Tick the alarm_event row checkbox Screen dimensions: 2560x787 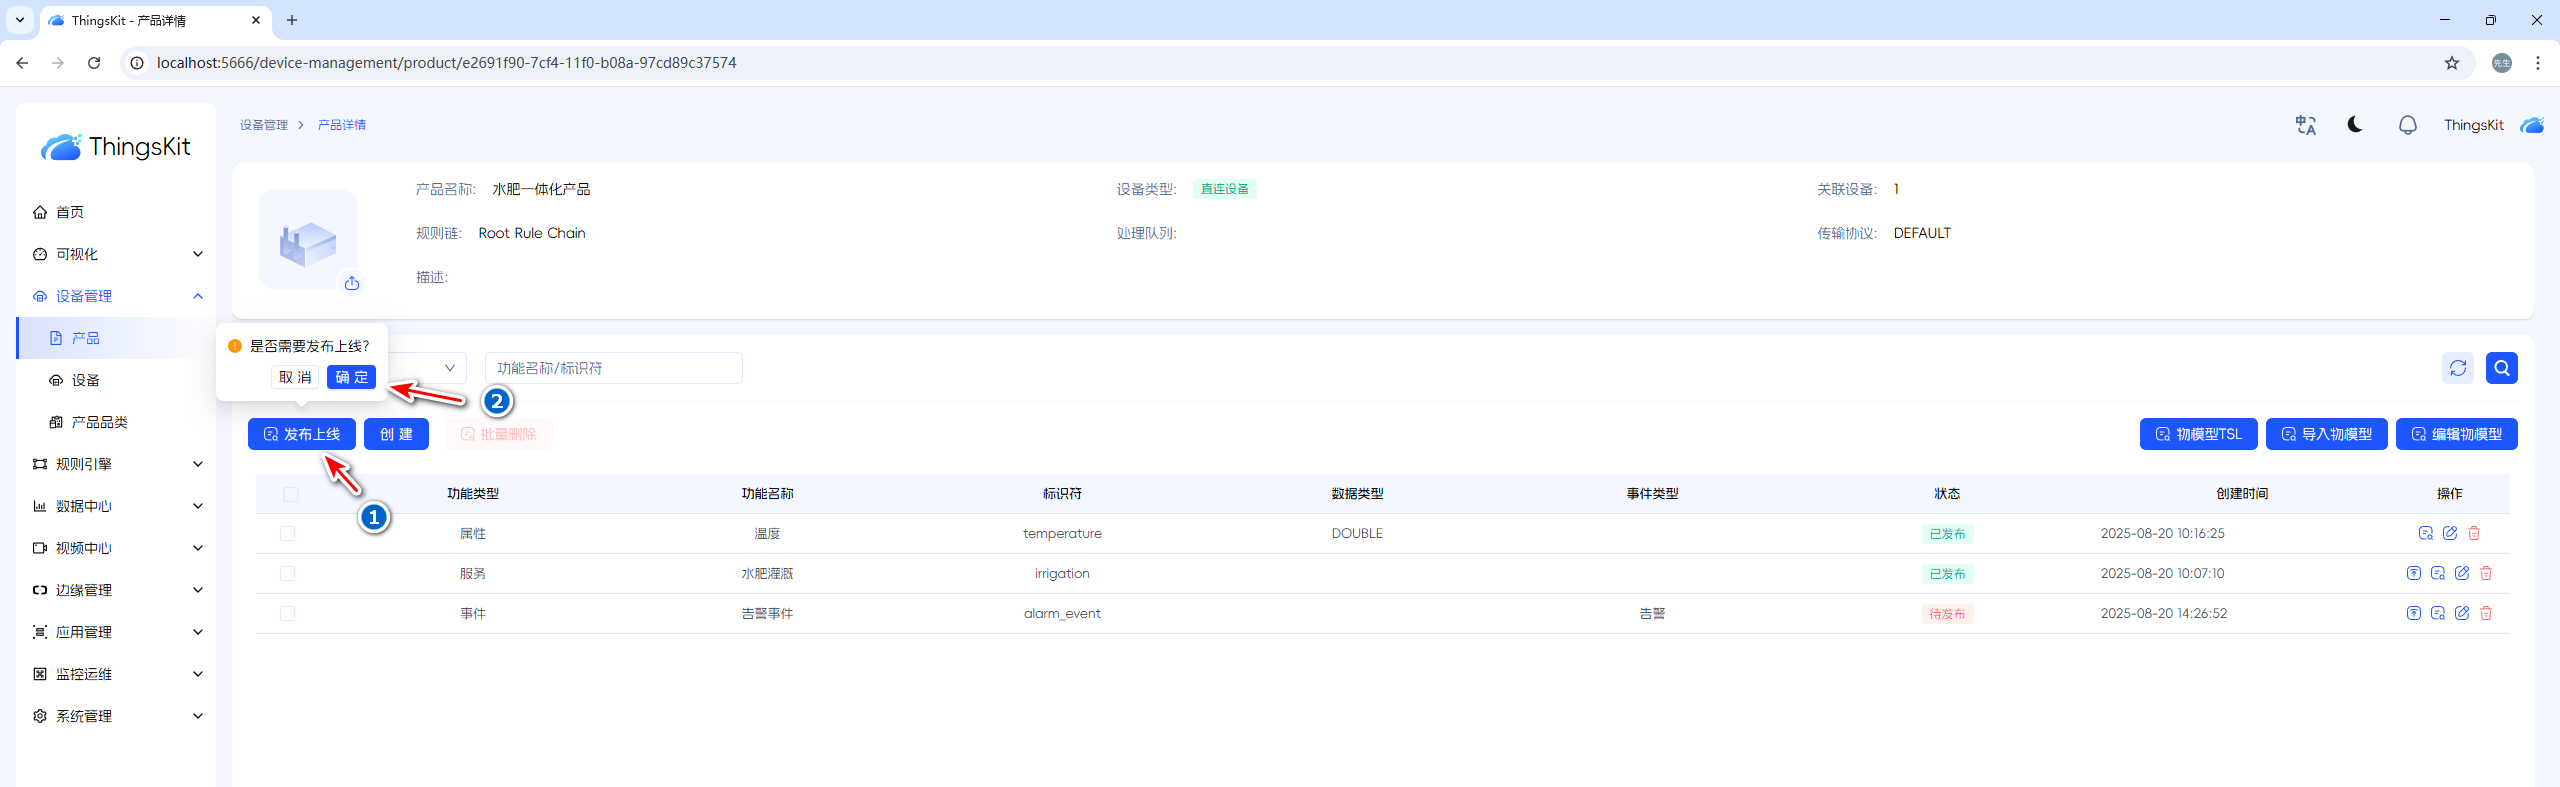[x=288, y=614]
